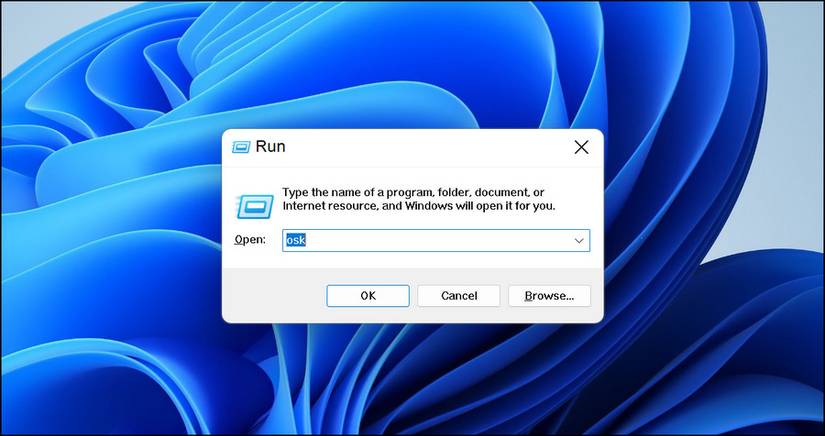Close the Run dialog with the X

click(x=581, y=147)
